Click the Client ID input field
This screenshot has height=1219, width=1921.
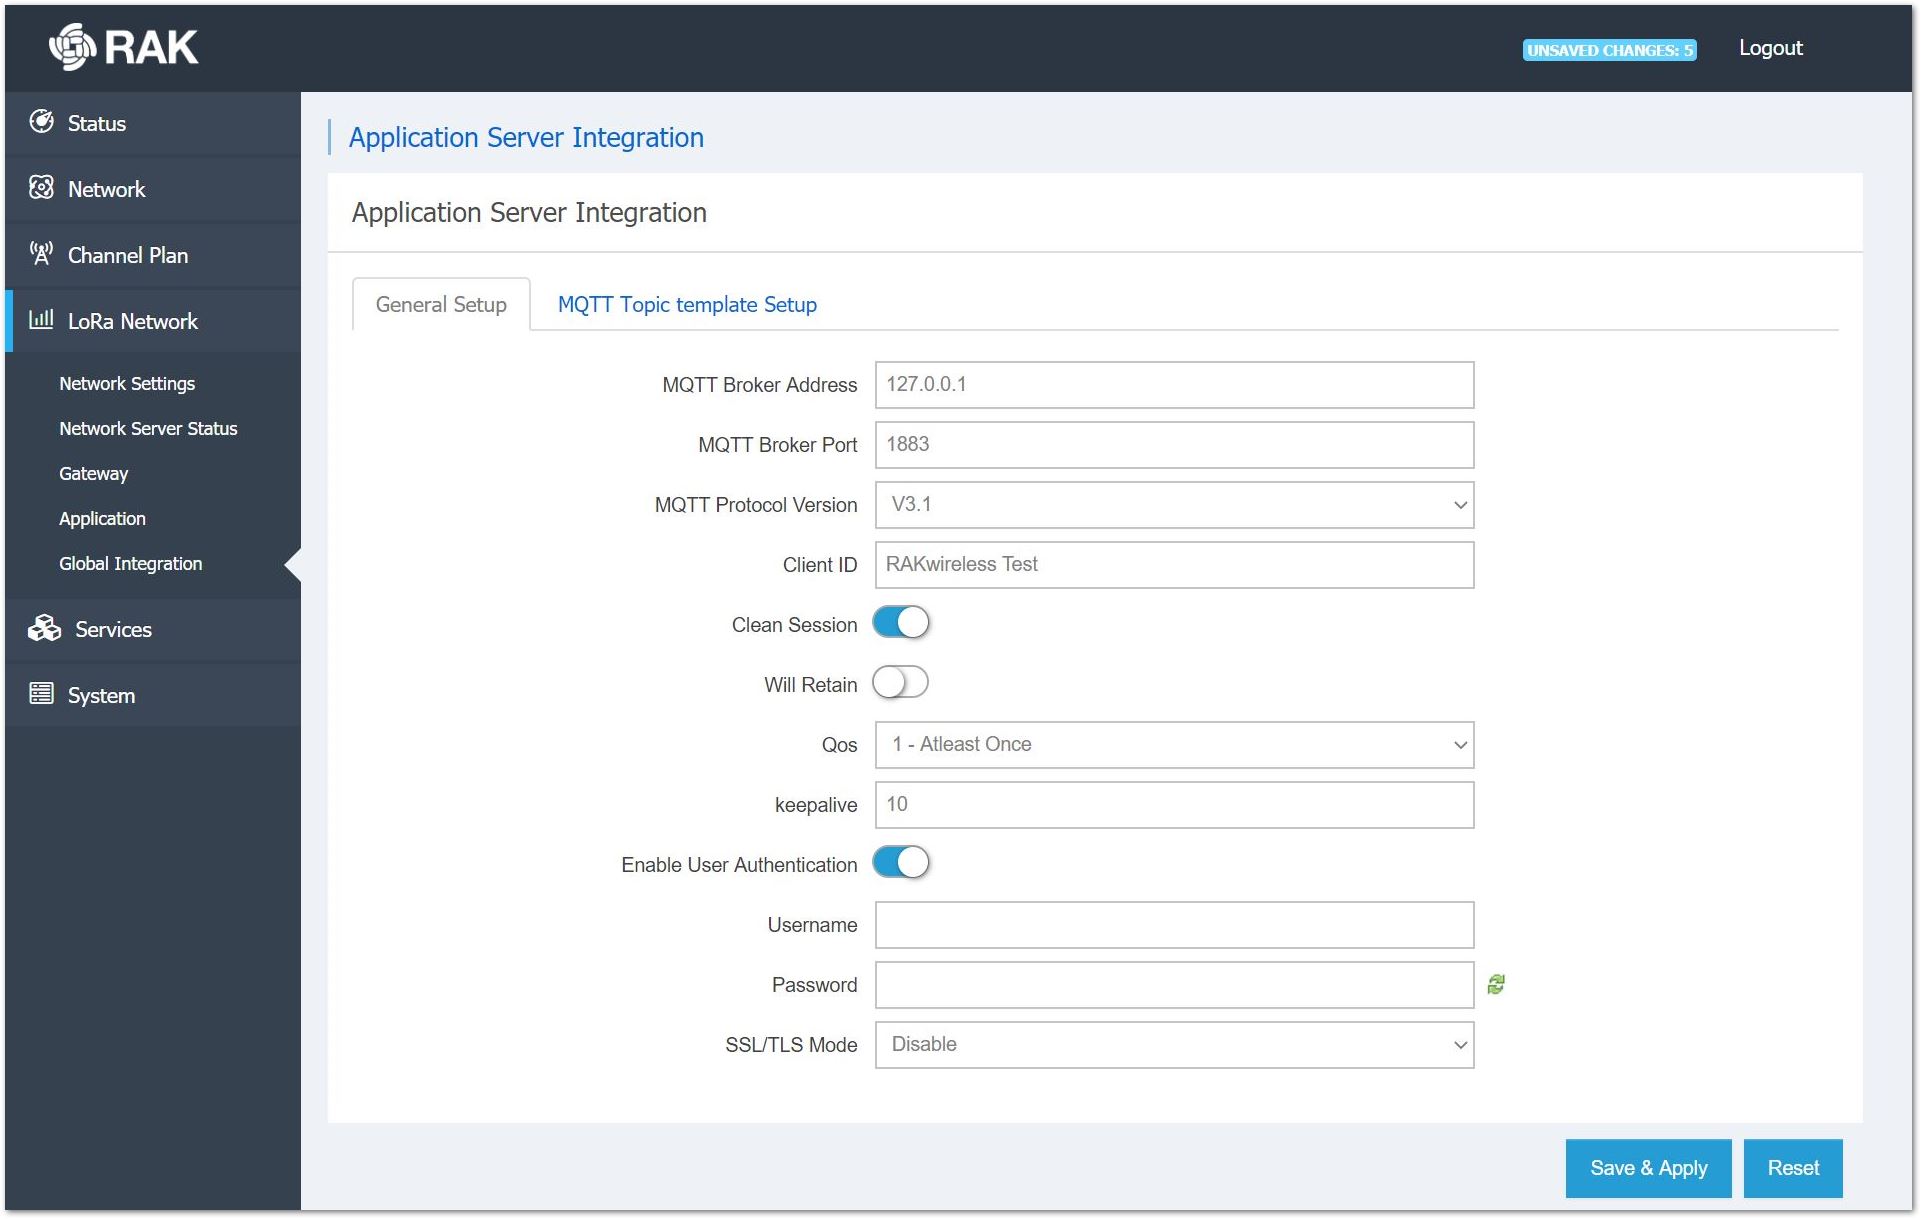(1174, 565)
